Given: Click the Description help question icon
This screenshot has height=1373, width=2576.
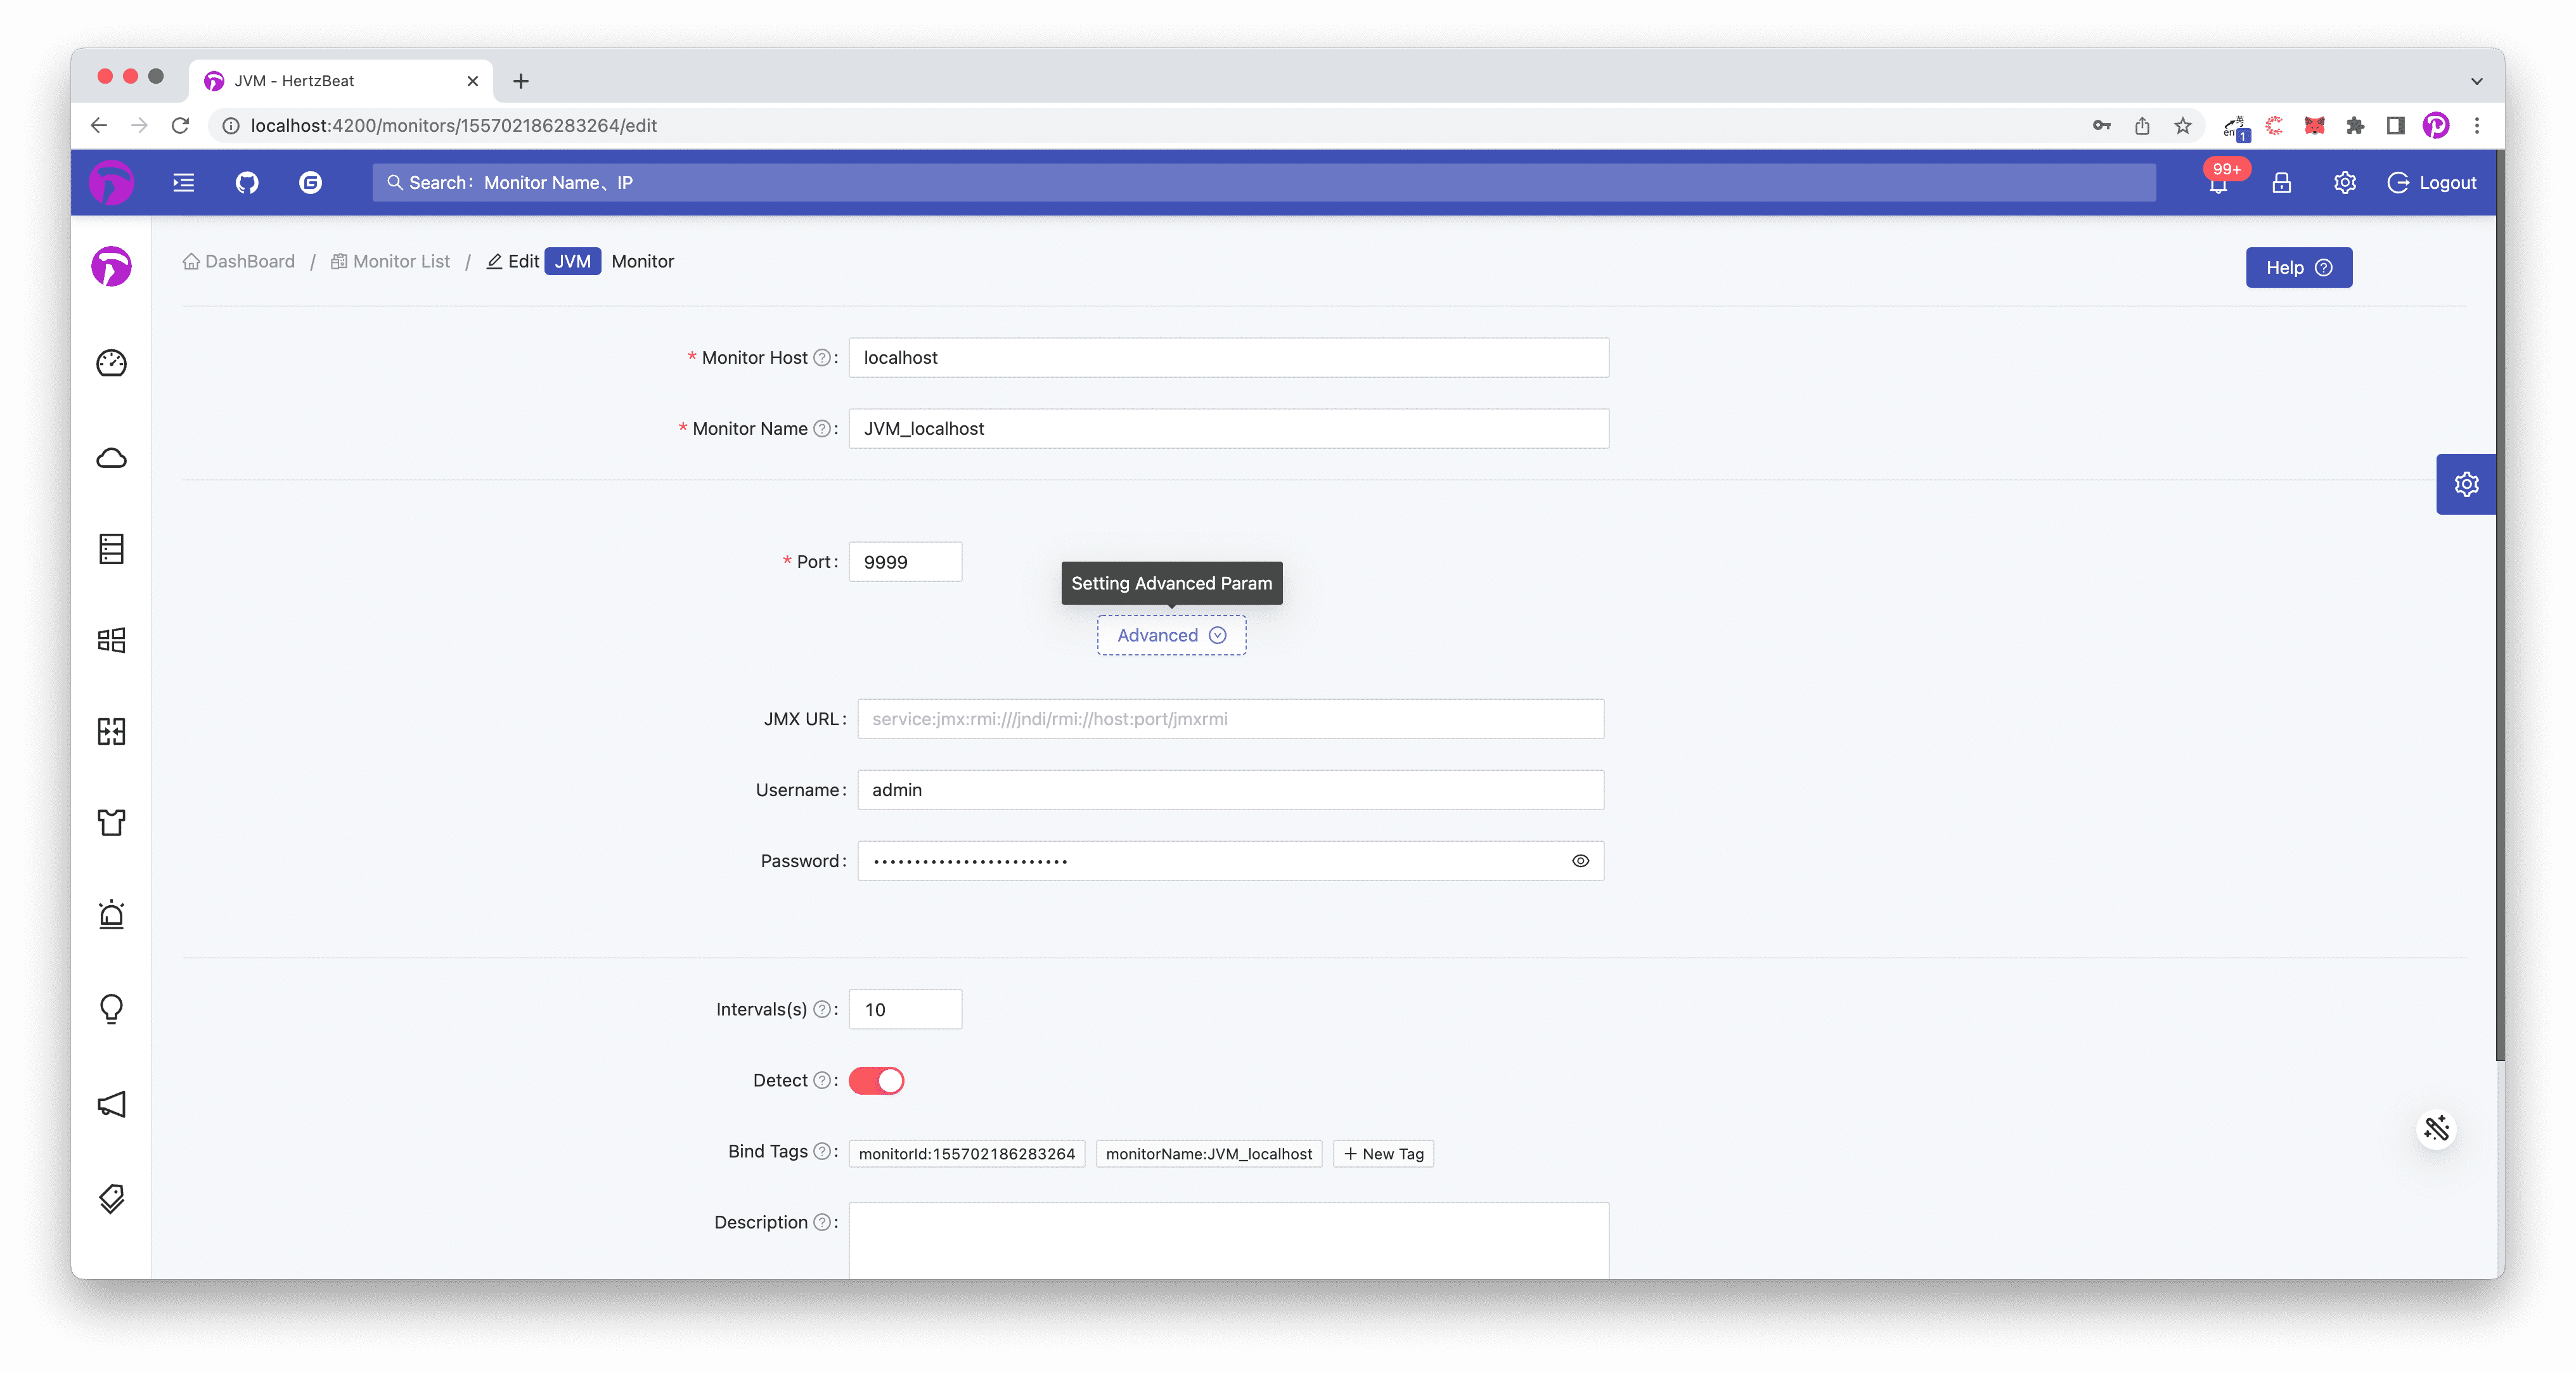Looking at the screenshot, I should pyautogui.click(x=822, y=1222).
